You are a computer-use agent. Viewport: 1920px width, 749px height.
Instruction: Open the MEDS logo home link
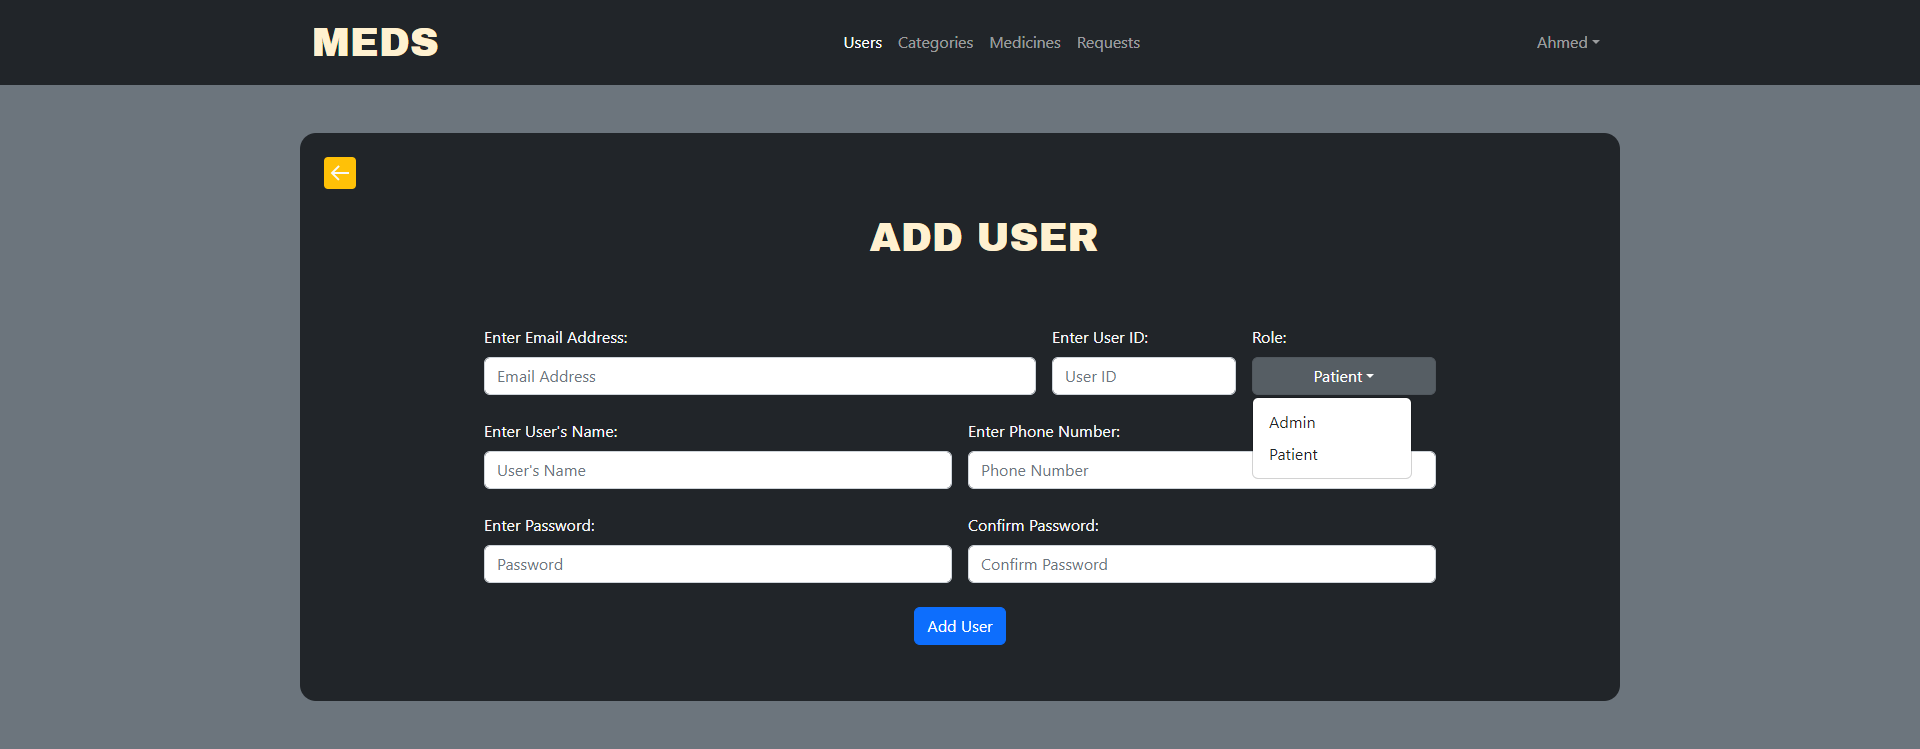point(376,42)
